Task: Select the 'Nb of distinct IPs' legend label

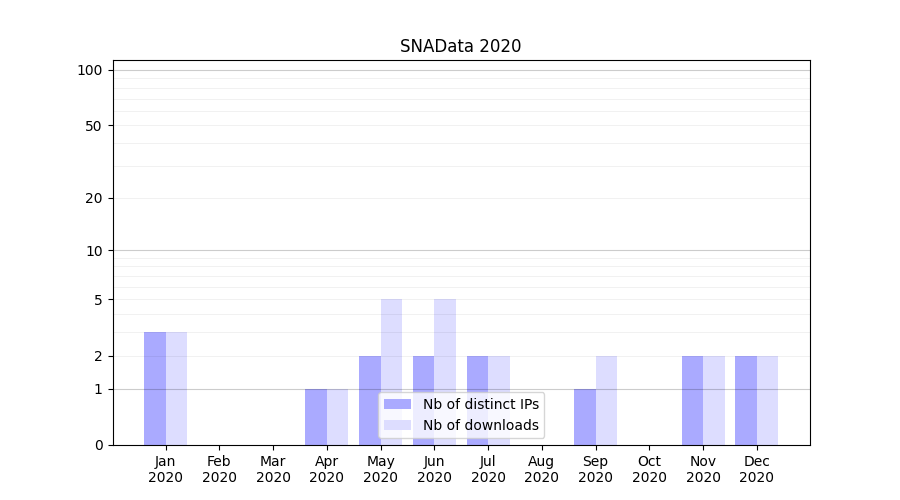Action: pos(480,404)
